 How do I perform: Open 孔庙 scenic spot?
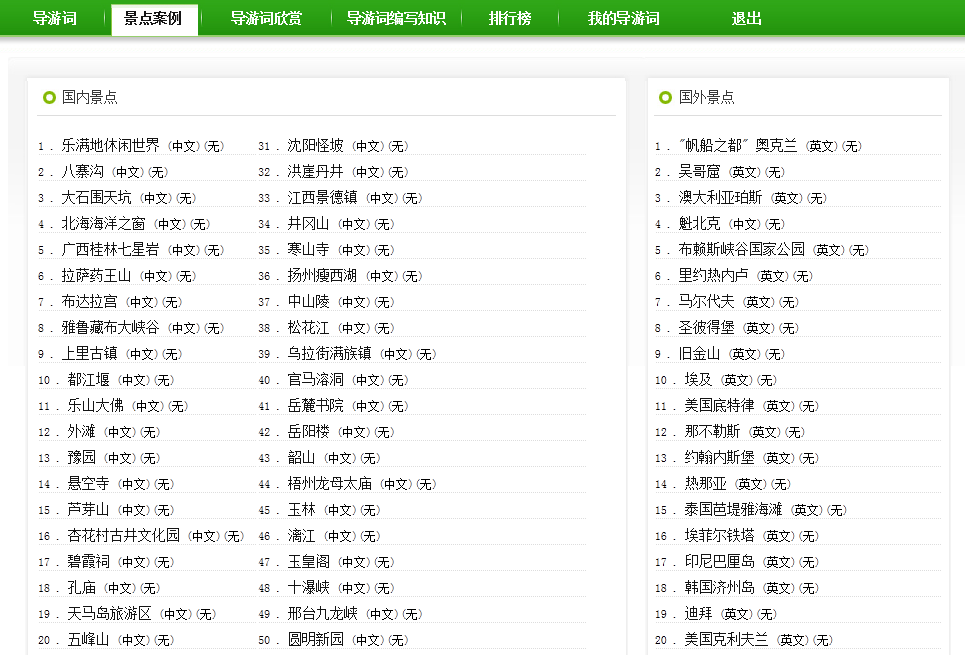pyautogui.click(x=81, y=587)
